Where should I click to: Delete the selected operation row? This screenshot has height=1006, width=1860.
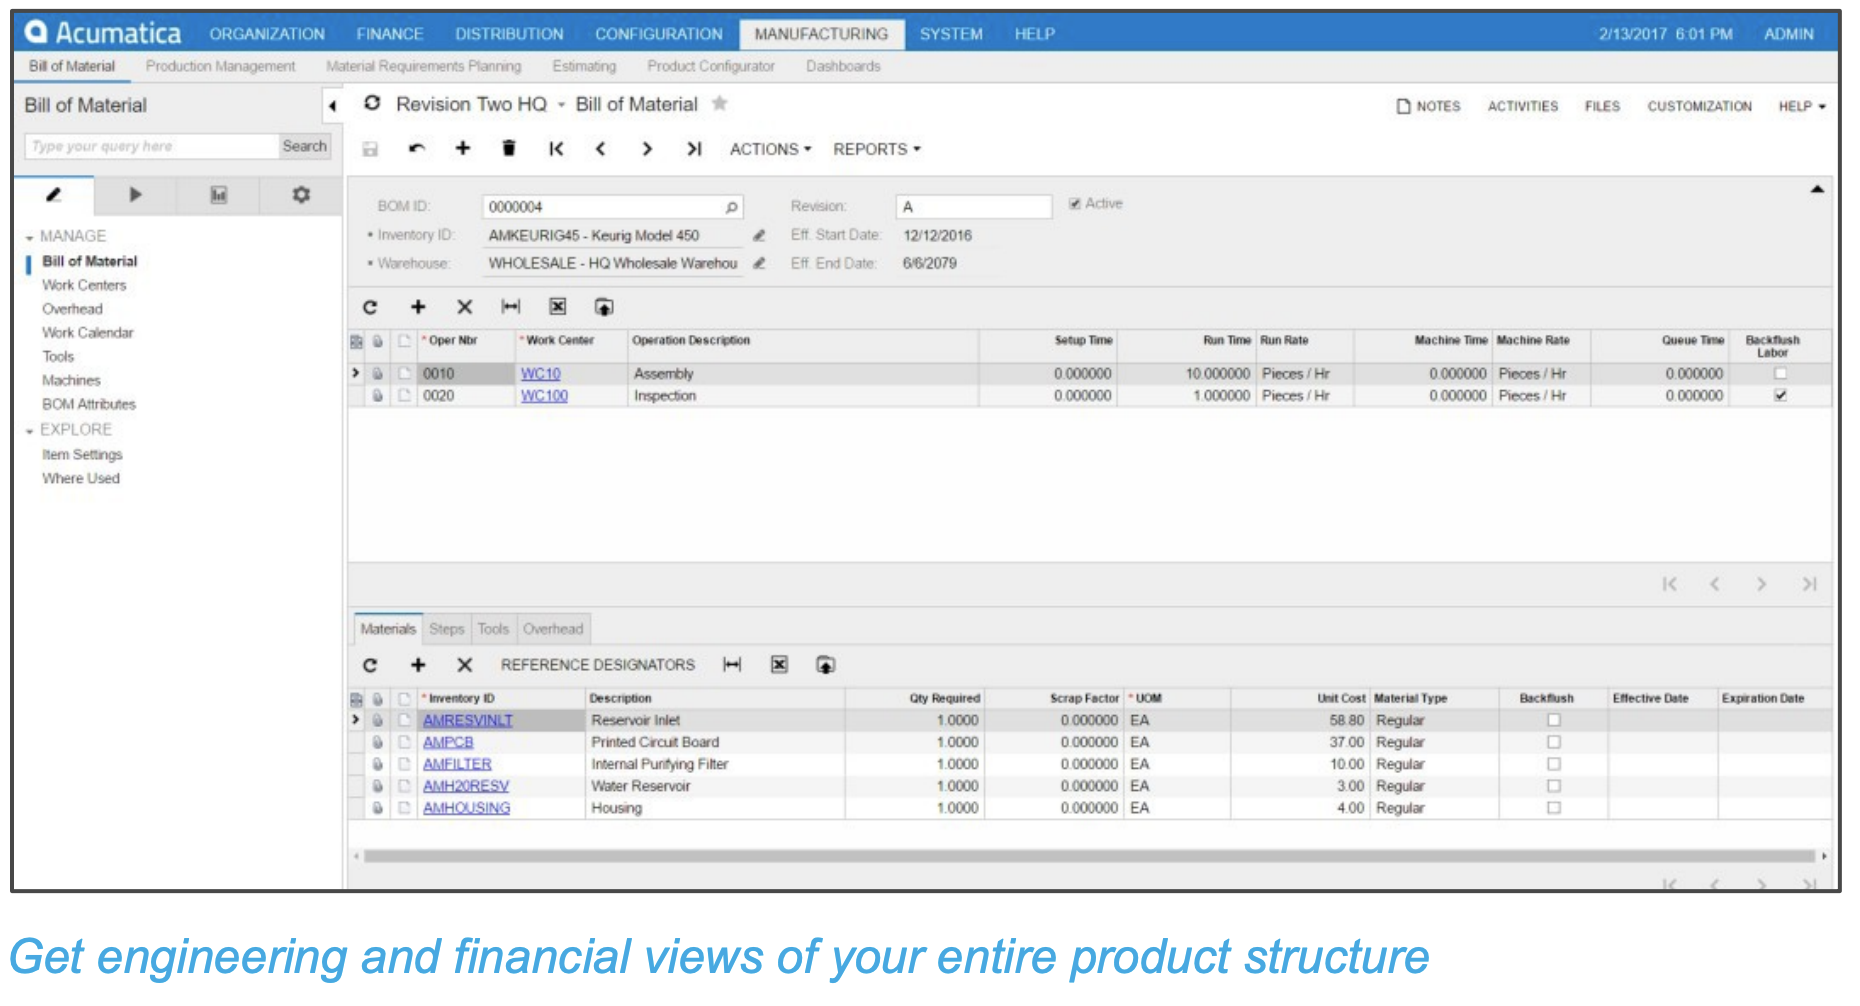click(x=464, y=307)
